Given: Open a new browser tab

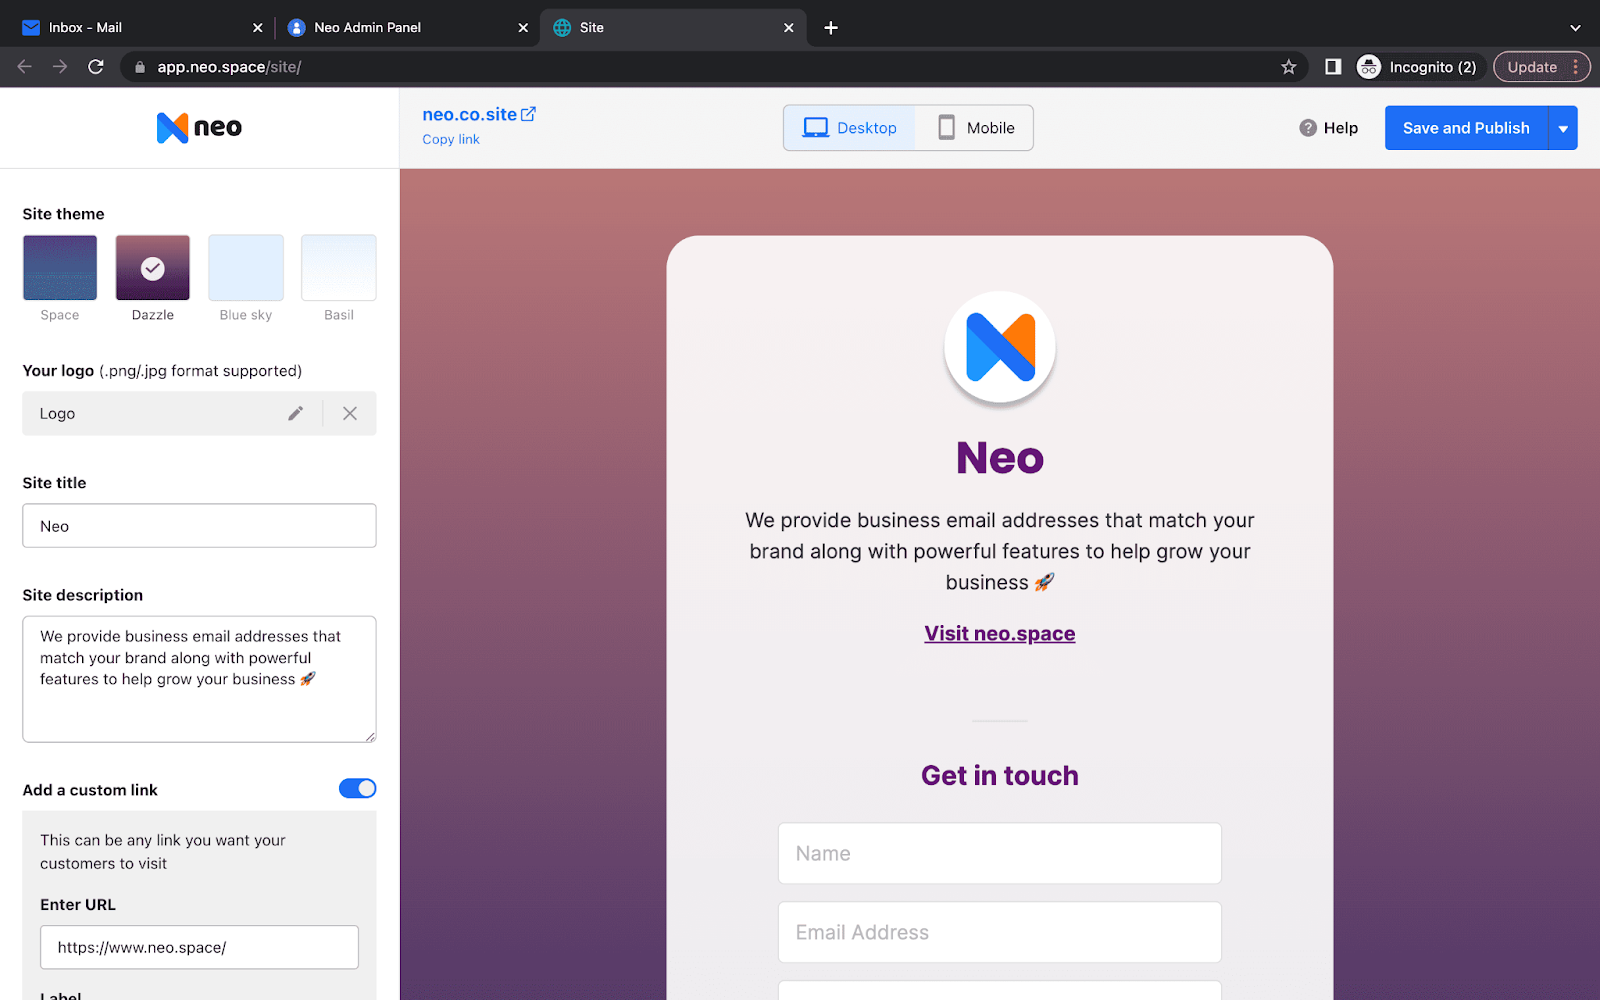Looking at the screenshot, I should tap(831, 28).
